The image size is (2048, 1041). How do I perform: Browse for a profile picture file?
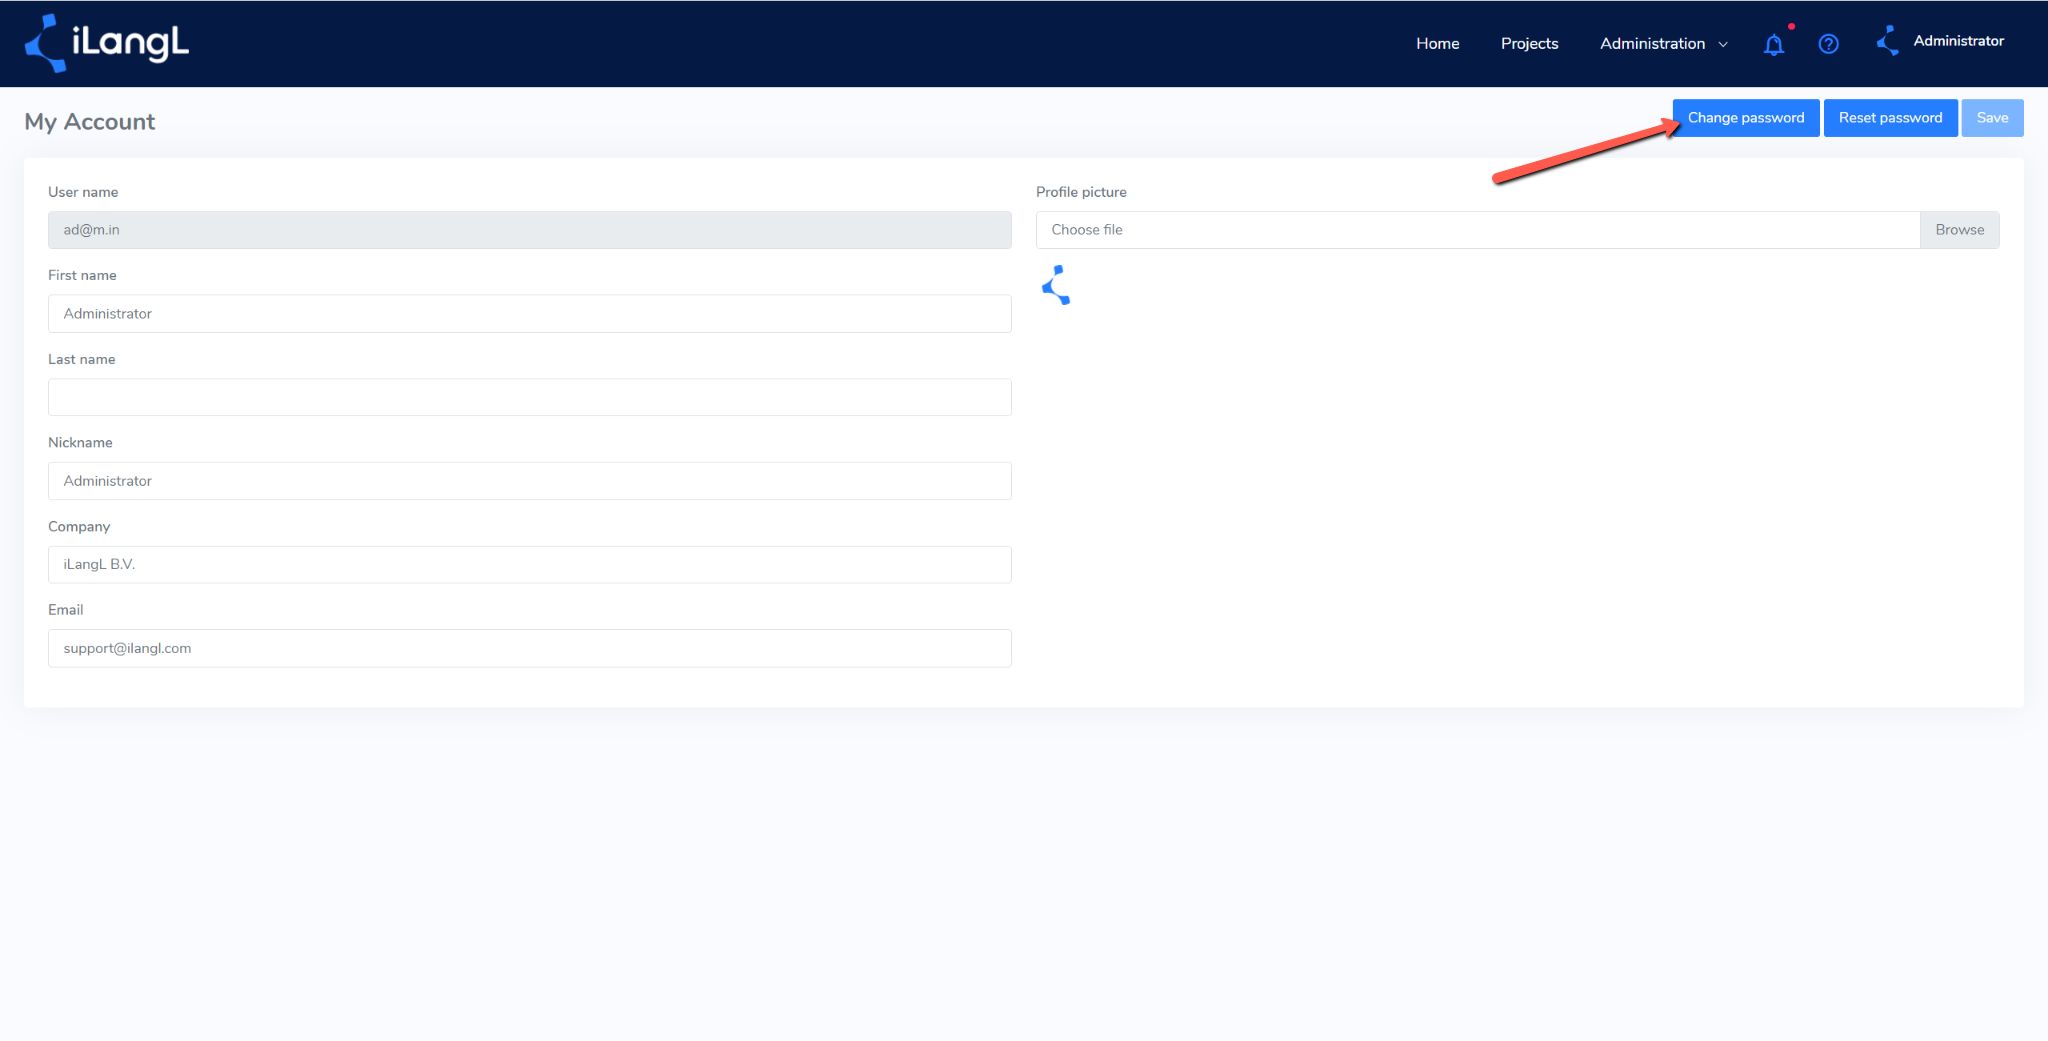(1959, 230)
